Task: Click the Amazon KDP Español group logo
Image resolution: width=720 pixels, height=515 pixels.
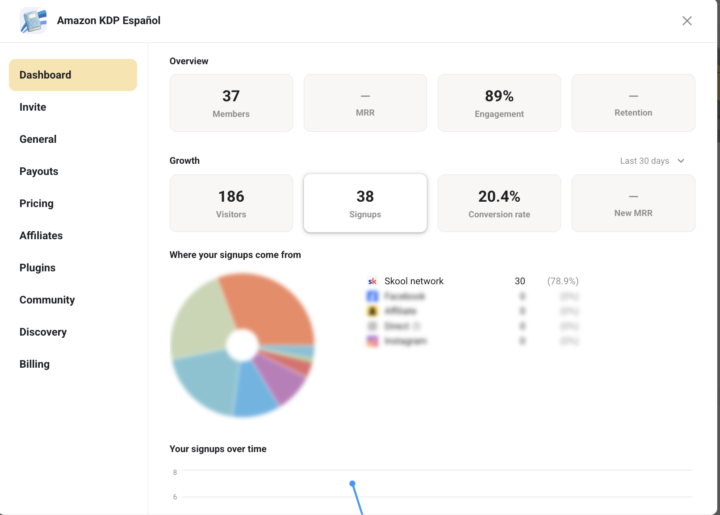Action: tap(33, 21)
